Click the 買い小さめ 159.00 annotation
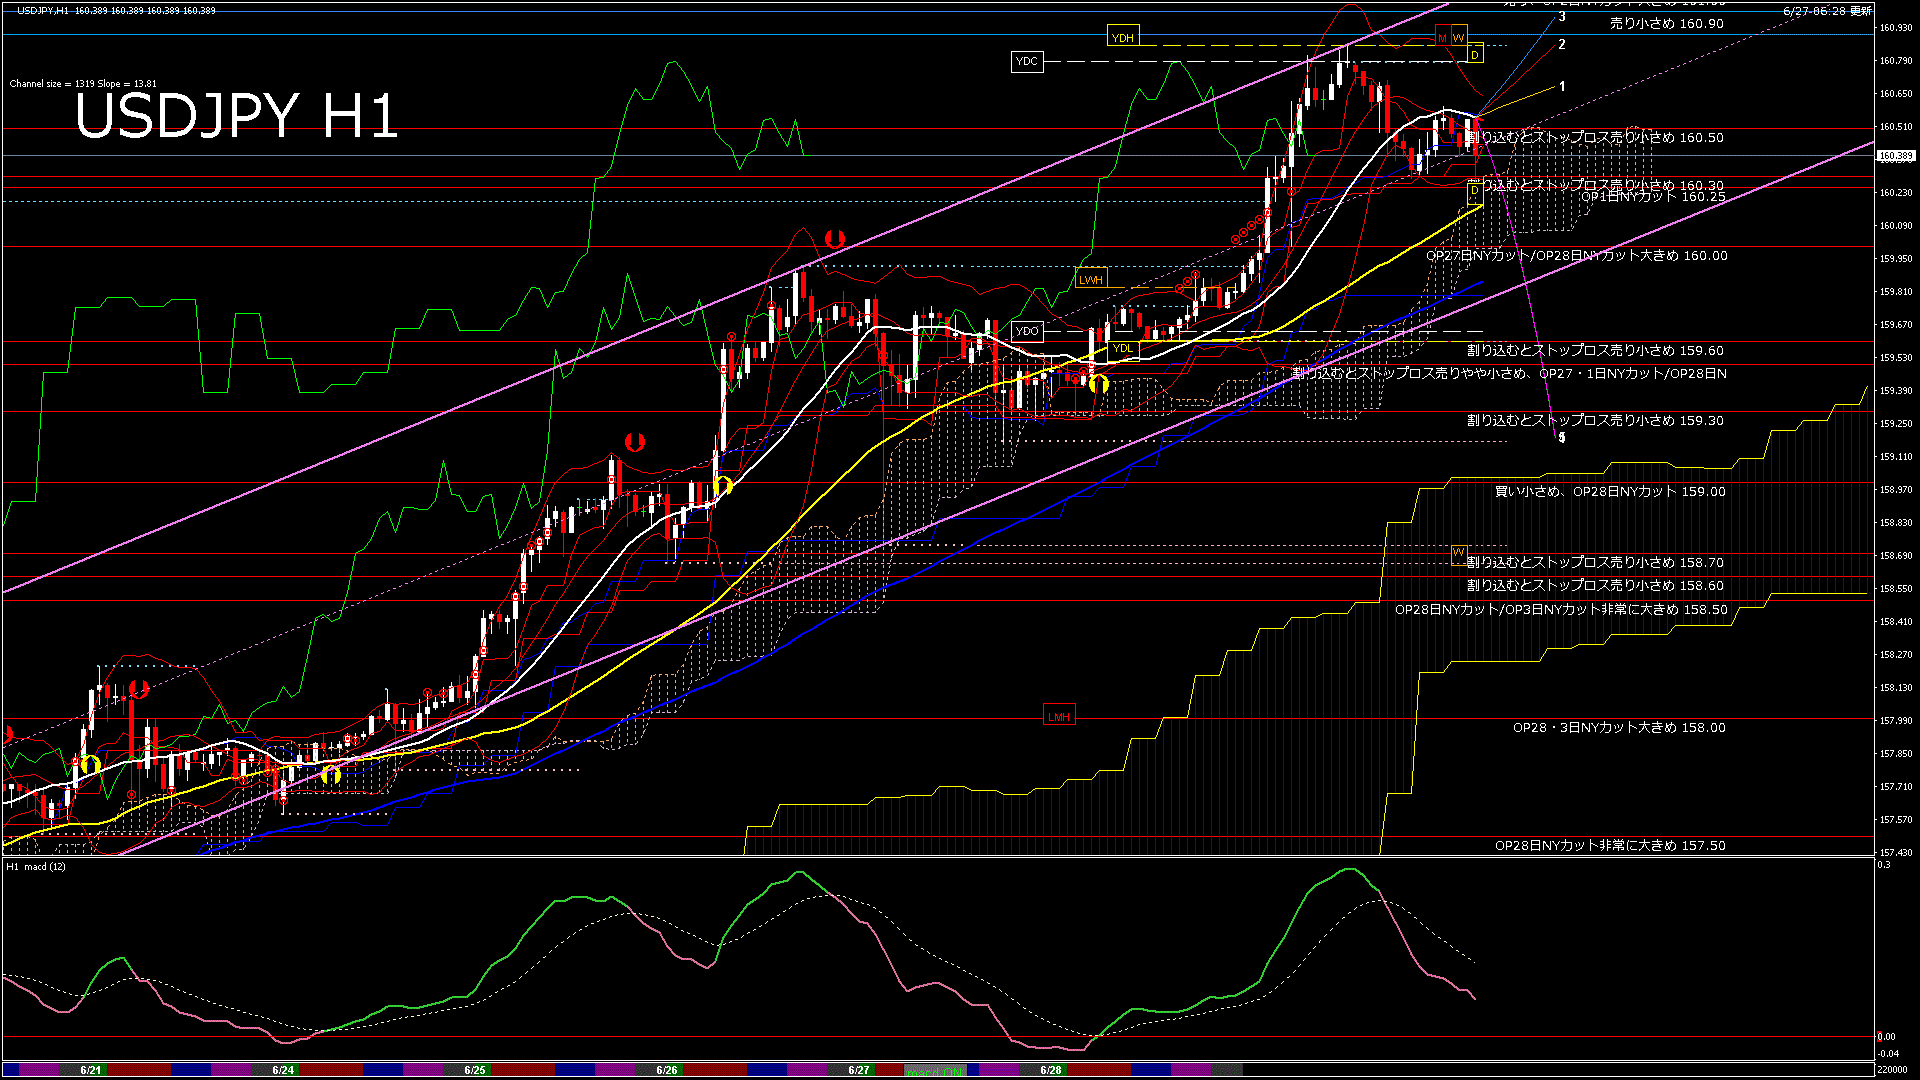This screenshot has height=1080, width=1920. pos(1610,491)
